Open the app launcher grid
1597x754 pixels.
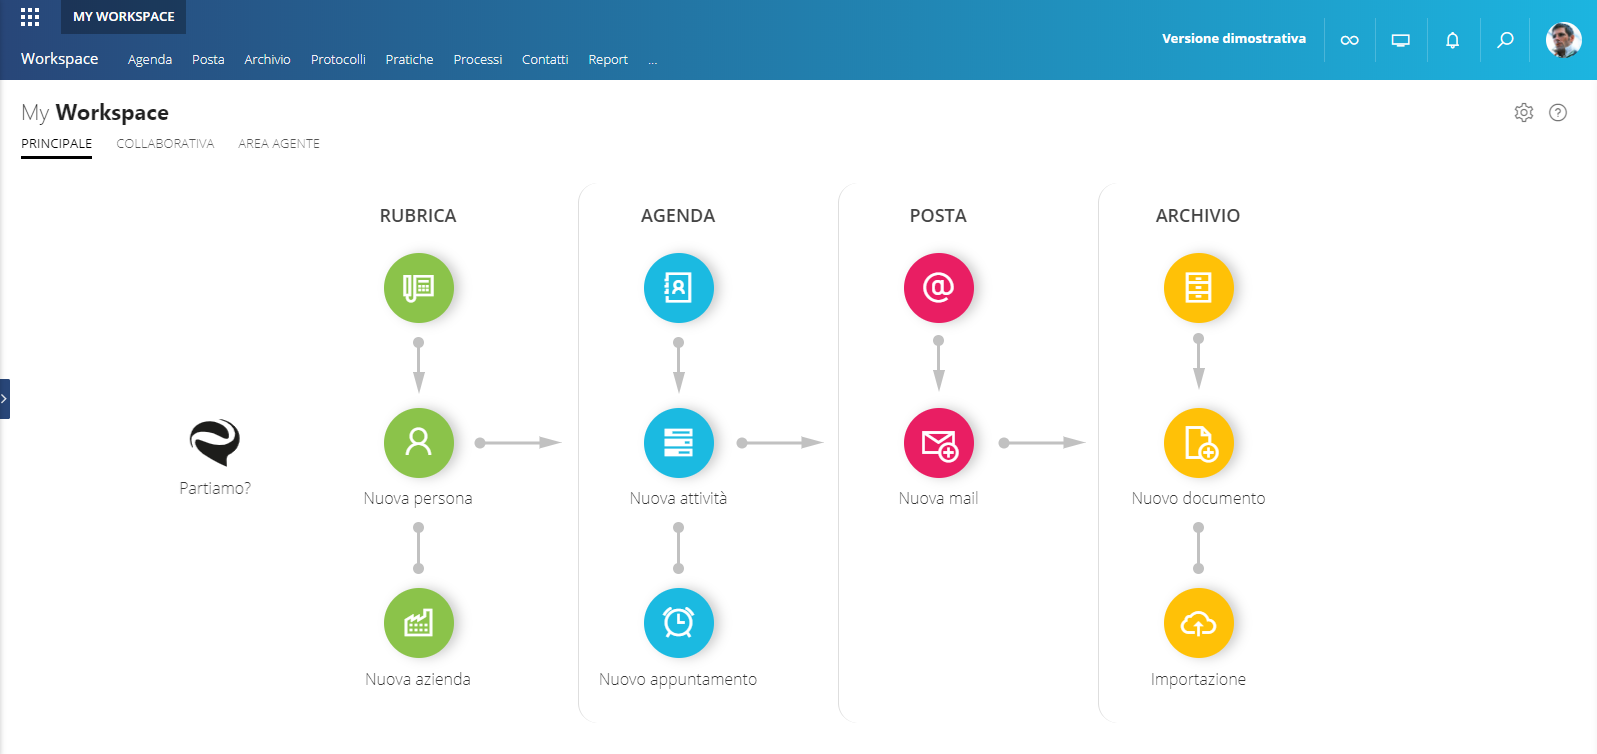tap(30, 17)
